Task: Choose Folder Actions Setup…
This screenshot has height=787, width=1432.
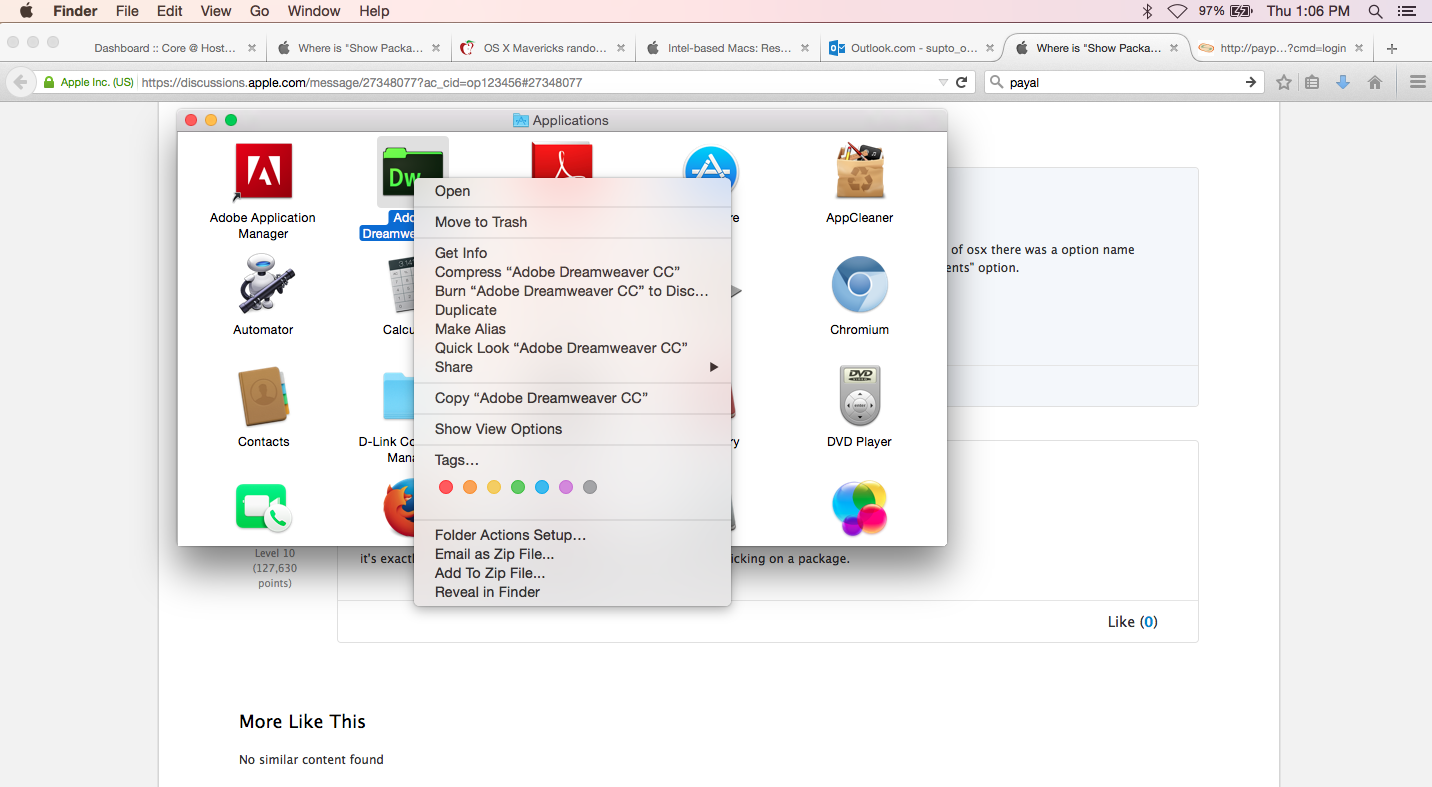Action: pos(572,535)
